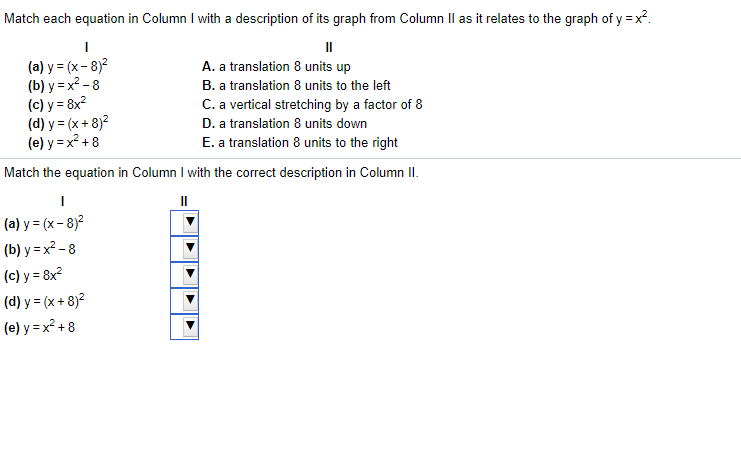
Task: Expand the dropdown next to (c) y = 8x²
Action: pos(184,275)
